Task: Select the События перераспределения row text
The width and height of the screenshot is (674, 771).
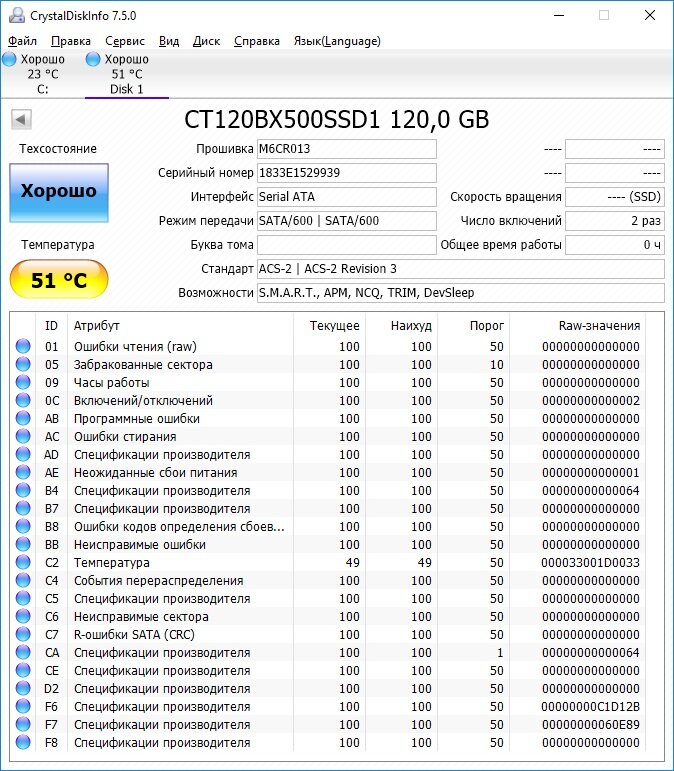Action: coord(158,581)
